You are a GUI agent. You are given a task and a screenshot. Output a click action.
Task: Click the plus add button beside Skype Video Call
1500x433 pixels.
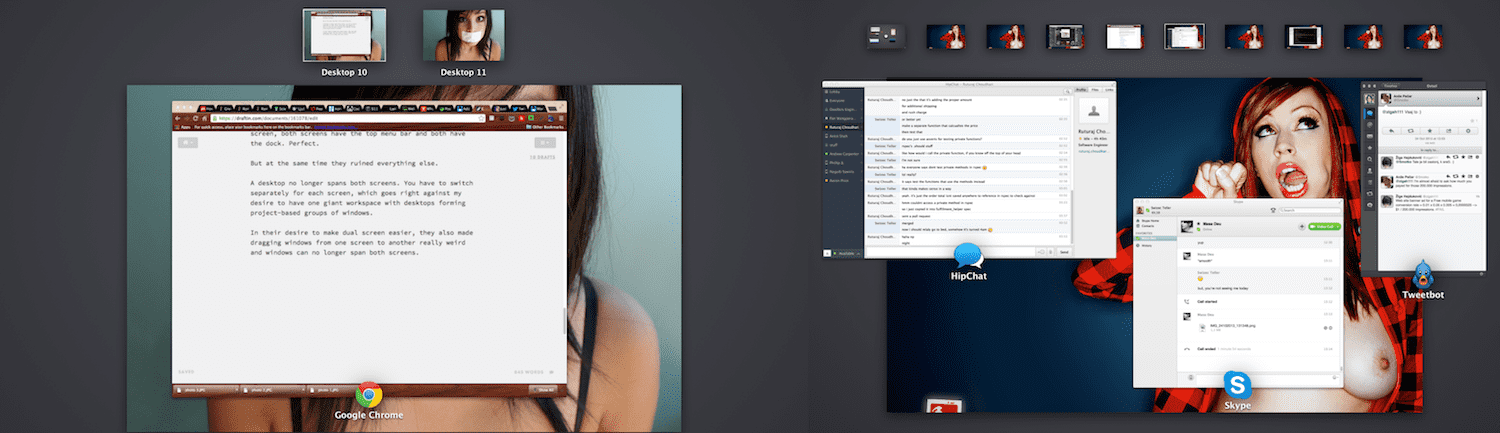1301,227
